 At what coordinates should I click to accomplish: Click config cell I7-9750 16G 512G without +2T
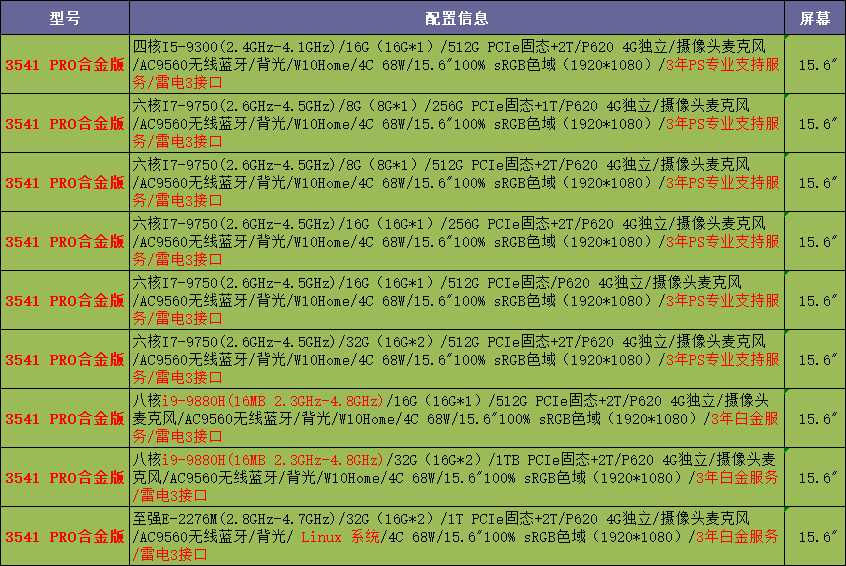coord(457,301)
